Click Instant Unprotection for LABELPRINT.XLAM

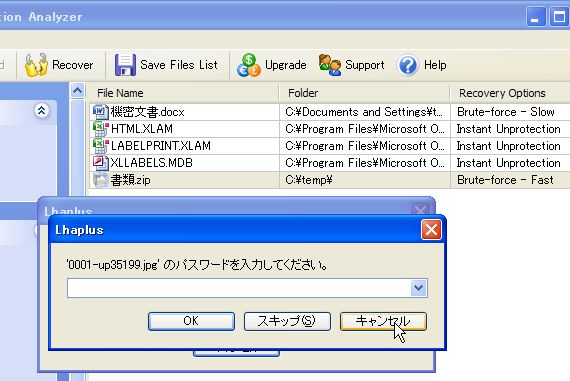coord(510,146)
